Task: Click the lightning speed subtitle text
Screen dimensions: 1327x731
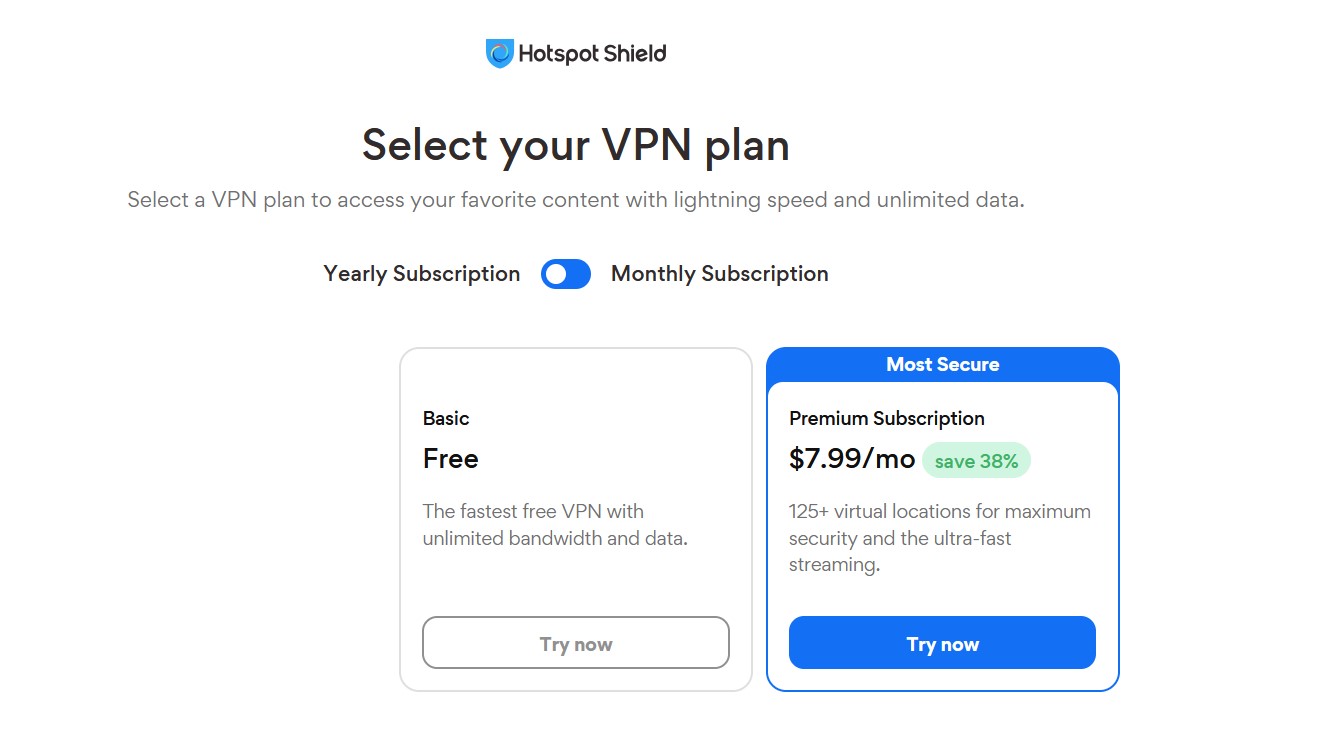Action: (576, 200)
